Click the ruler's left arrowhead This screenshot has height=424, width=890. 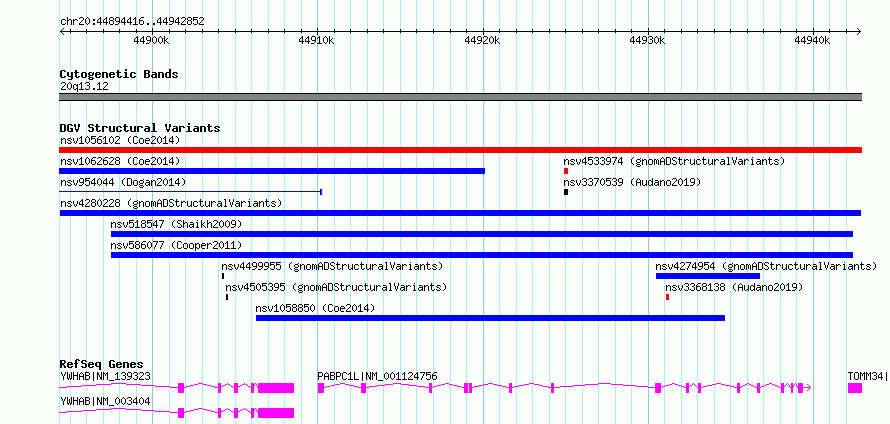pyautogui.click(x=62, y=31)
